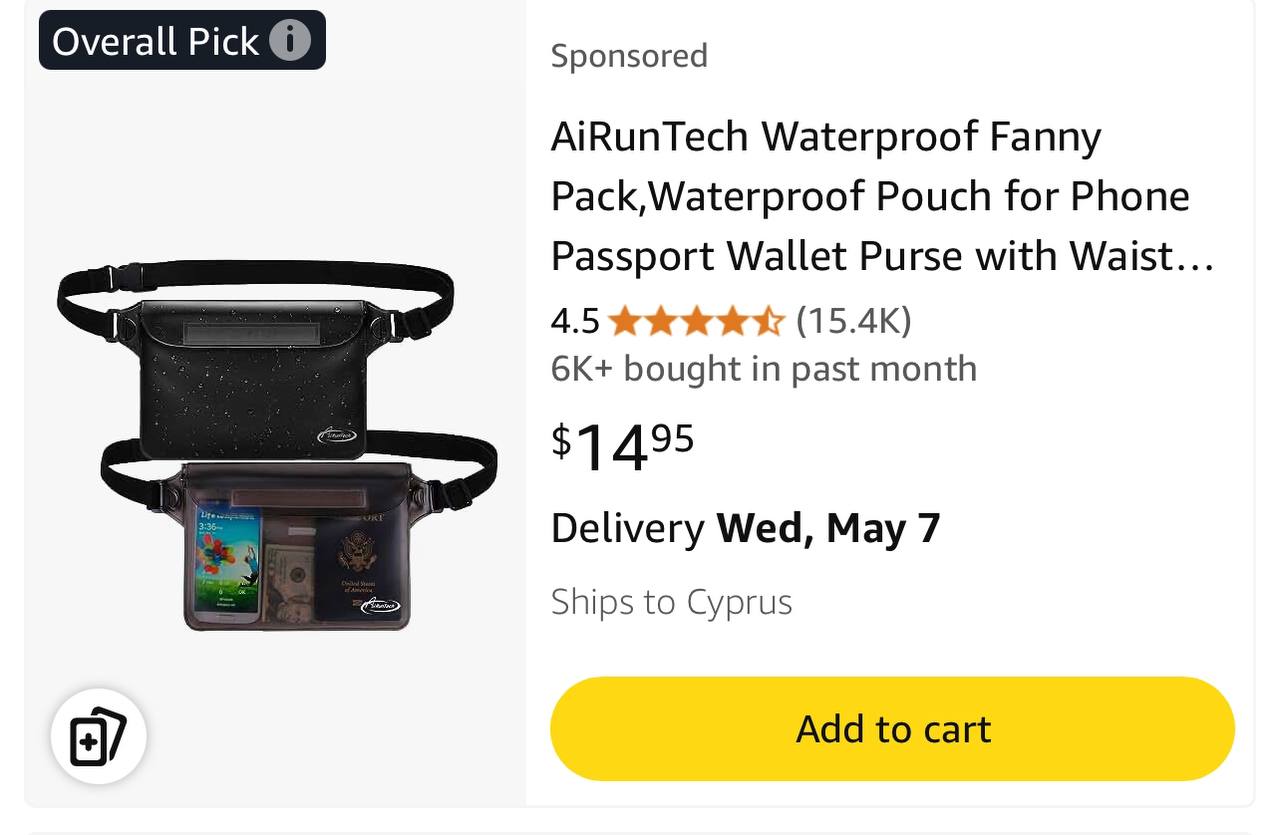Click the 6K+ bought in past month text
The width and height of the screenshot is (1280, 835).
(763, 368)
